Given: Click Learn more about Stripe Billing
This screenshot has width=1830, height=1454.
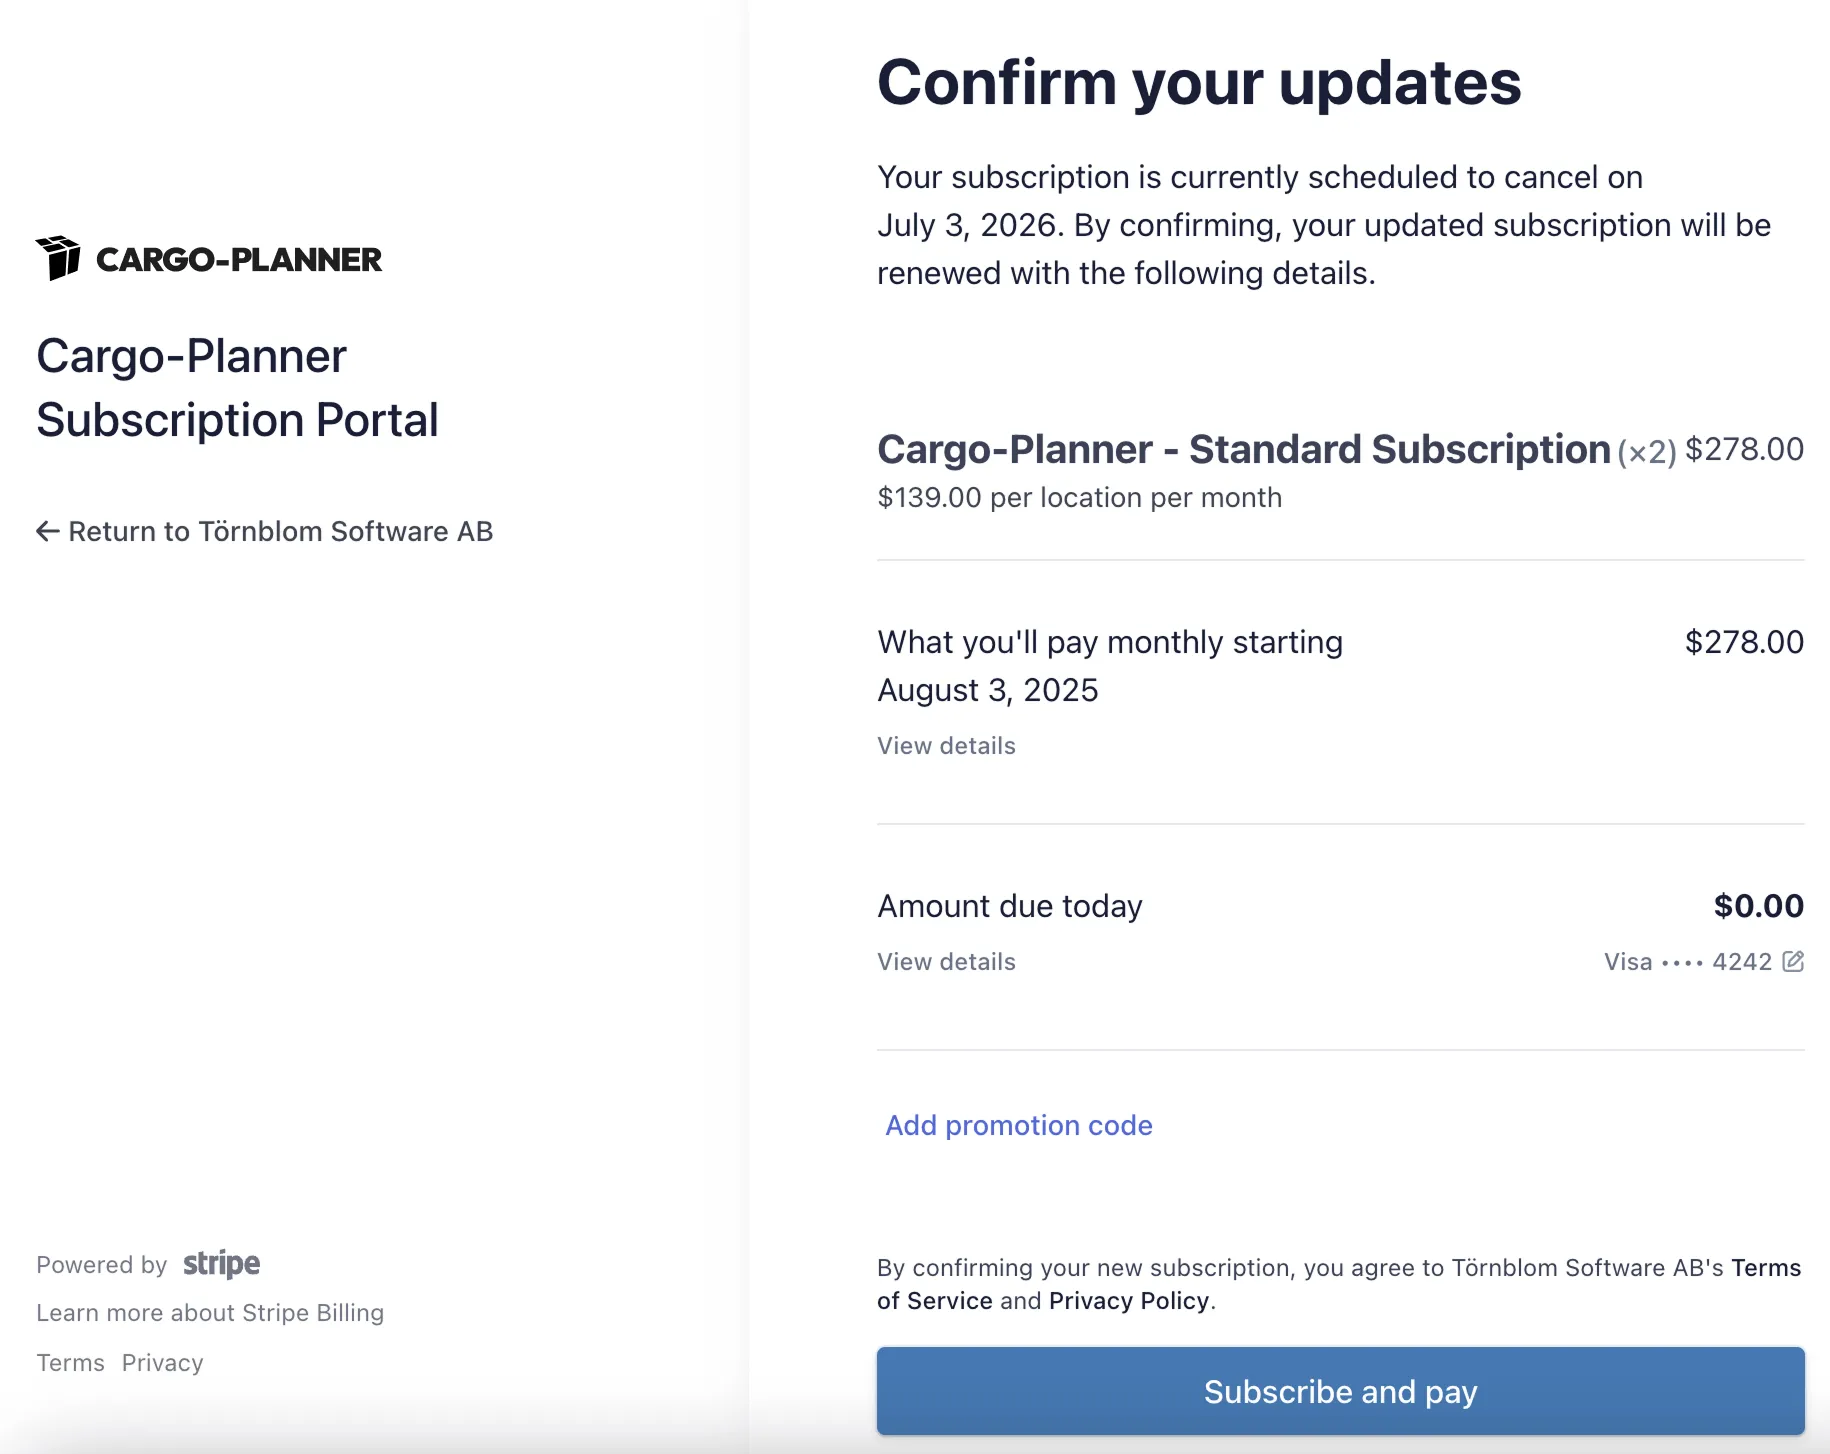Looking at the screenshot, I should coord(210,1312).
